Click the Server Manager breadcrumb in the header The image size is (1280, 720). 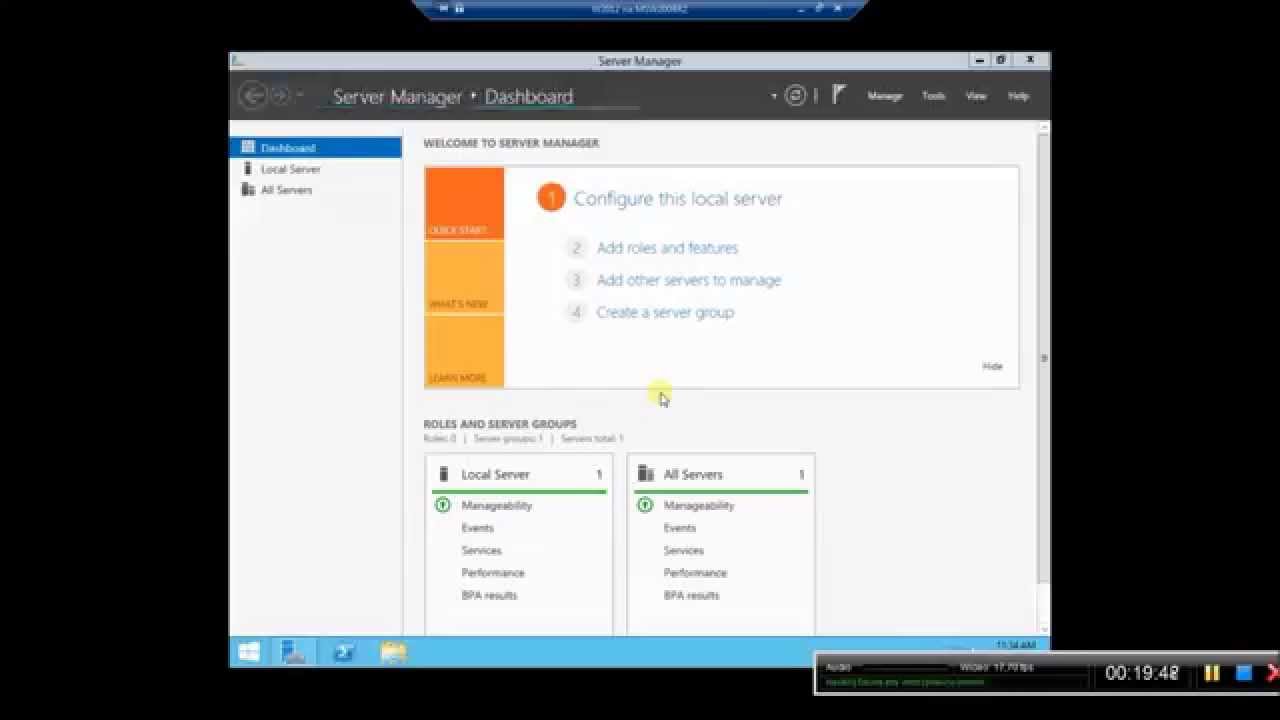pos(397,97)
